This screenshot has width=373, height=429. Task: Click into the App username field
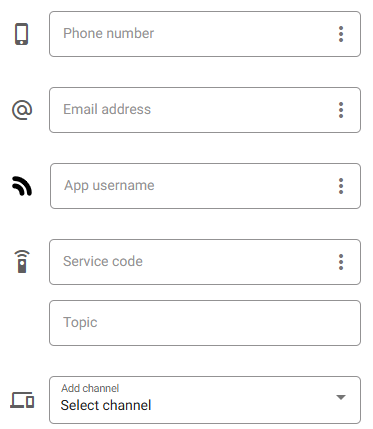click(x=205, y=186)
